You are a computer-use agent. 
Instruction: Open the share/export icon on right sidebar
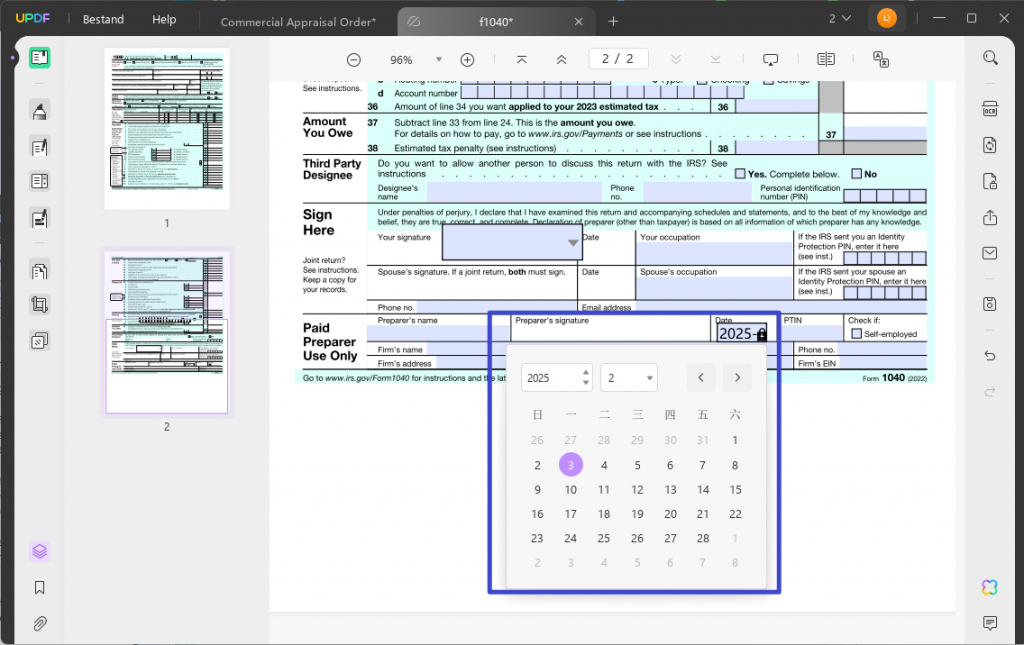click(x=990, y=217)
